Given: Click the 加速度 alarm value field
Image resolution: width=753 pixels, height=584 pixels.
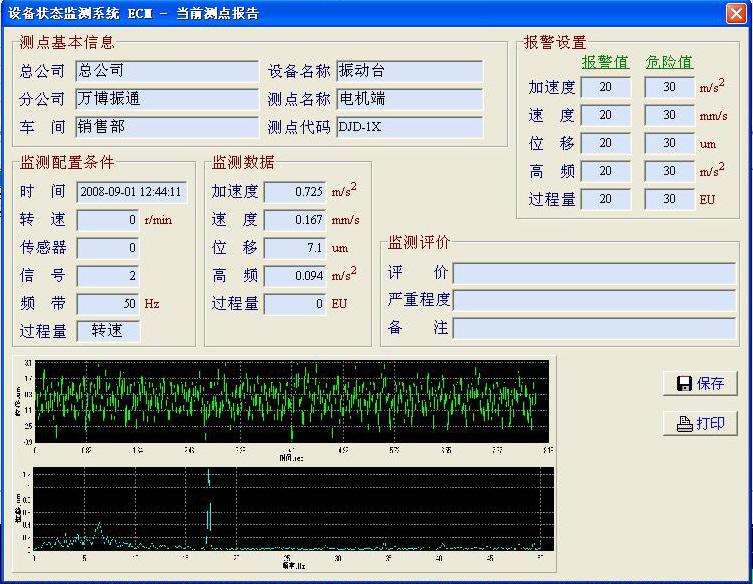Looking at the screenshot, I should point(605,87).
